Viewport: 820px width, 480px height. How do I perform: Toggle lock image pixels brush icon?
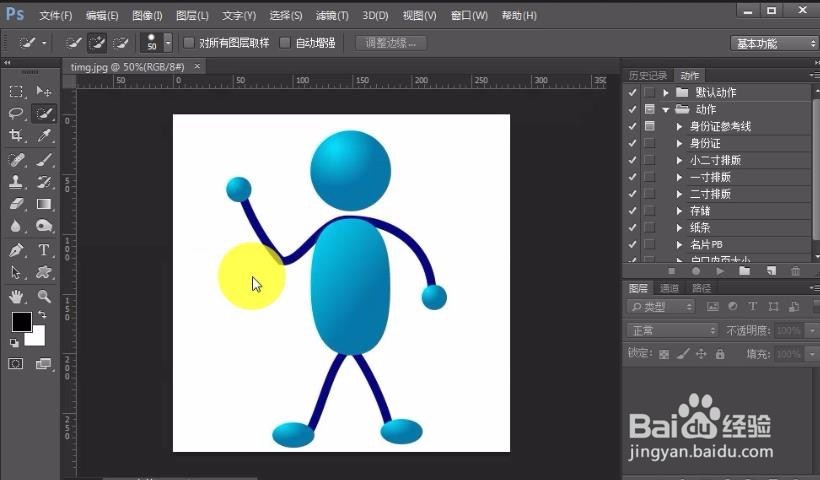(683, 354)
